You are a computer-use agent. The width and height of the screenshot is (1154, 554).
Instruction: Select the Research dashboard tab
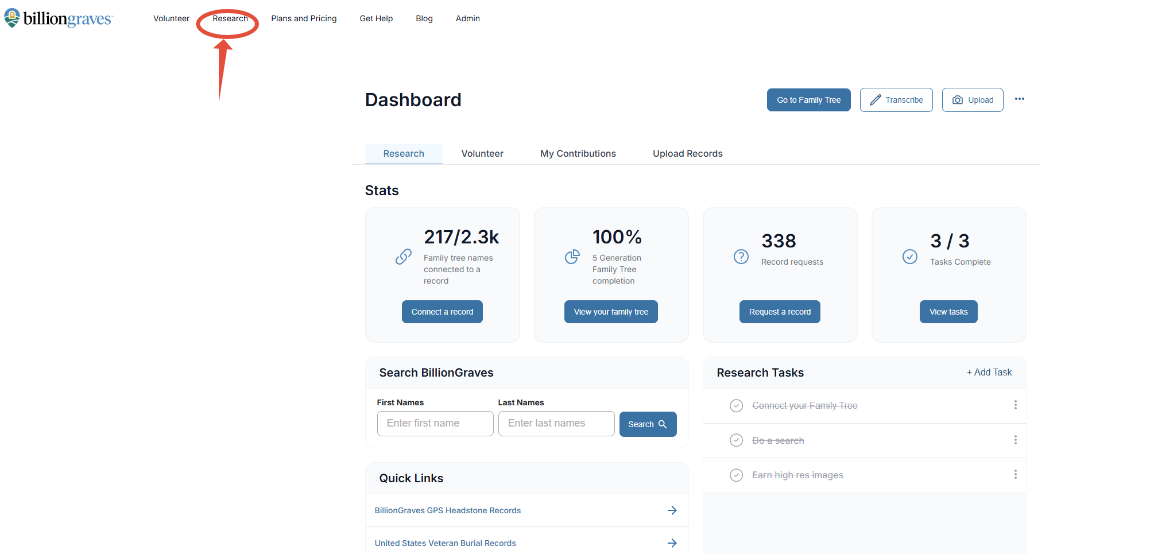pyautogui.click(x=404, y=154)
